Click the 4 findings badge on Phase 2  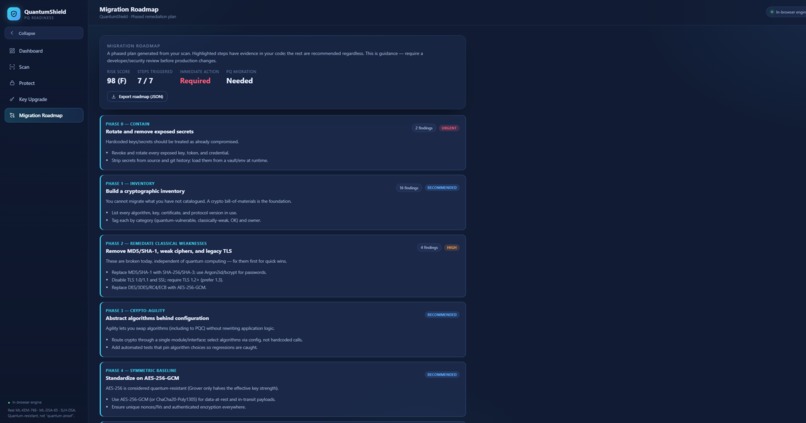[x=429, y=248]
